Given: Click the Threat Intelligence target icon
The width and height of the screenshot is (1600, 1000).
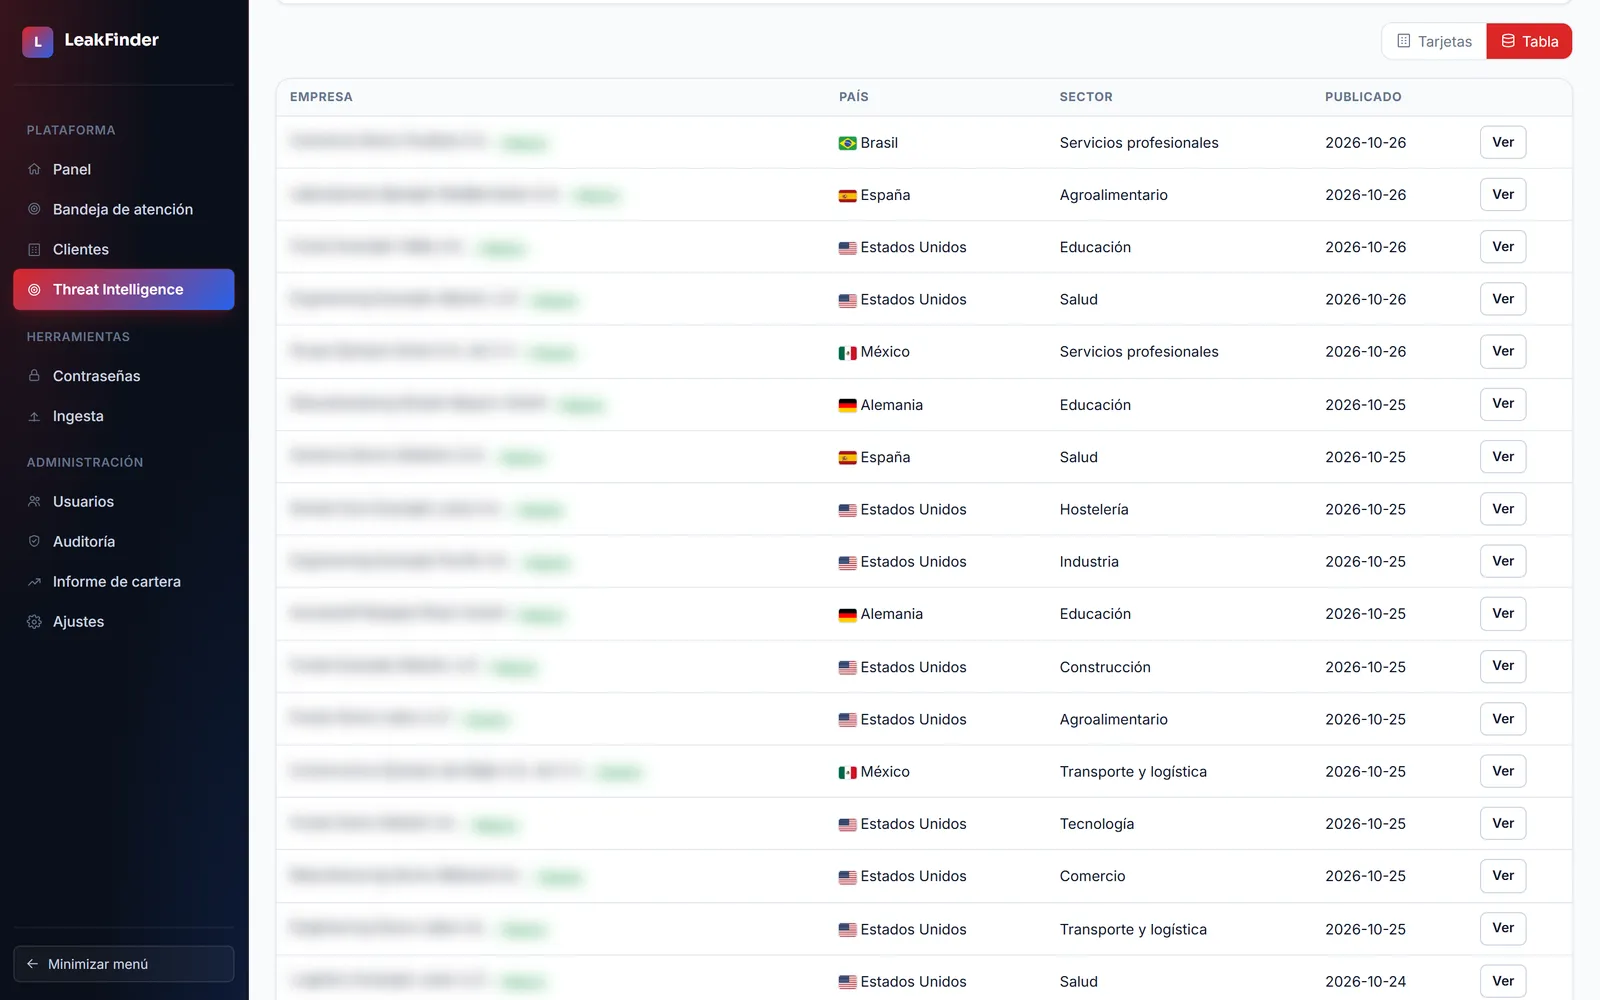Looking at the screenshot, I should click(x=34, y=289).
